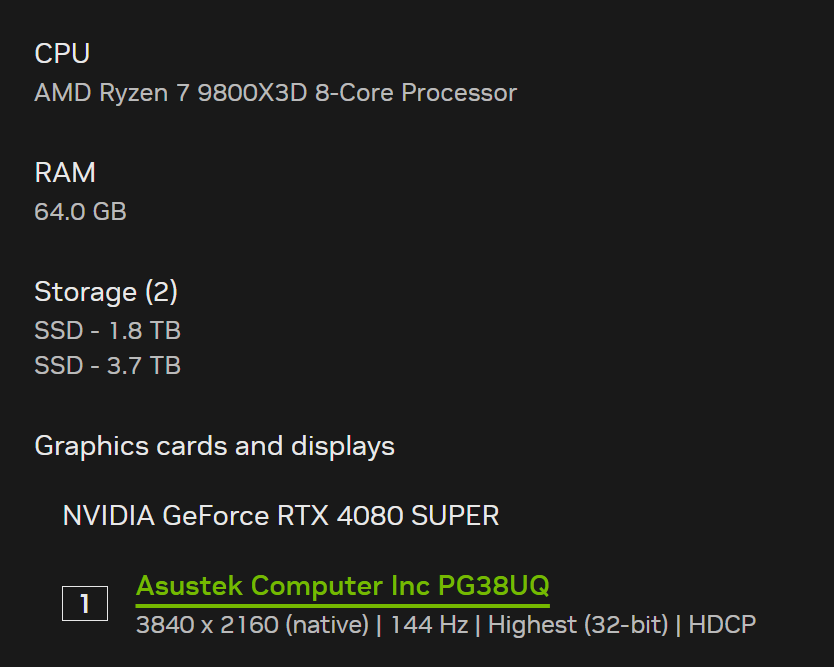Click the CPU section heading
The height and width of the screenshot is (667, 834).
(62, 53)
